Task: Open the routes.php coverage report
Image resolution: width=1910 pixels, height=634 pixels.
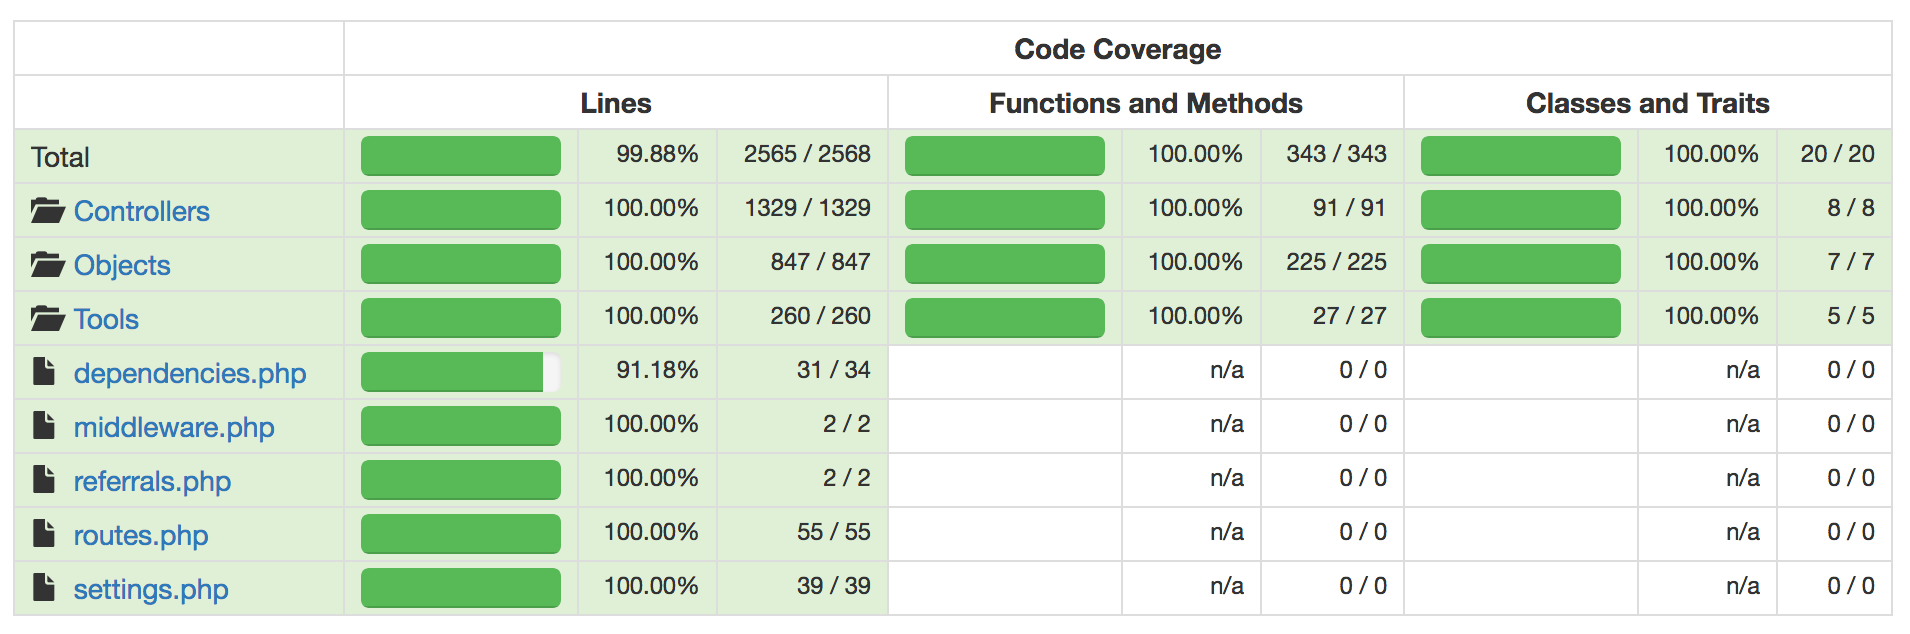Action: (141, 535)
